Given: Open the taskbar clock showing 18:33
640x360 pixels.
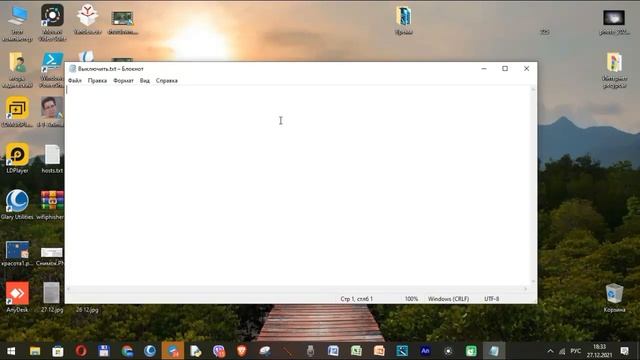Looking at the screenshot, I should pyautogui.click(x=599, y=351).
